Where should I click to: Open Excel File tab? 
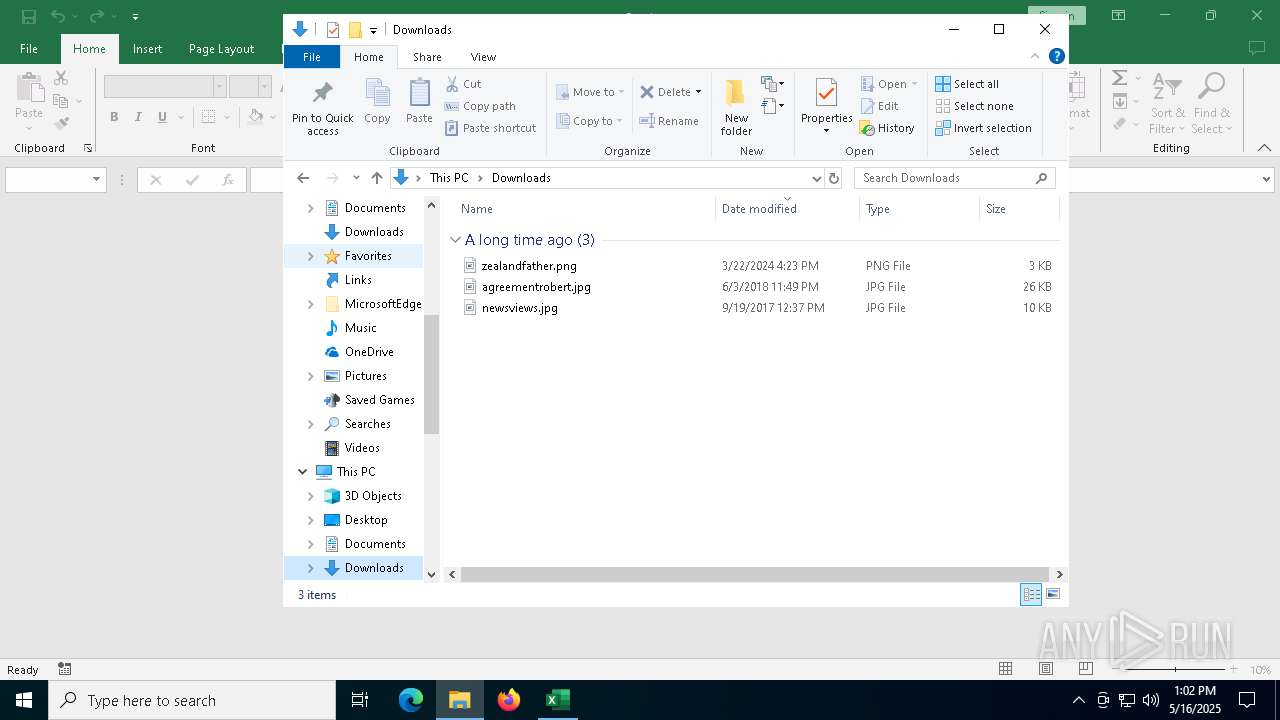29,49
